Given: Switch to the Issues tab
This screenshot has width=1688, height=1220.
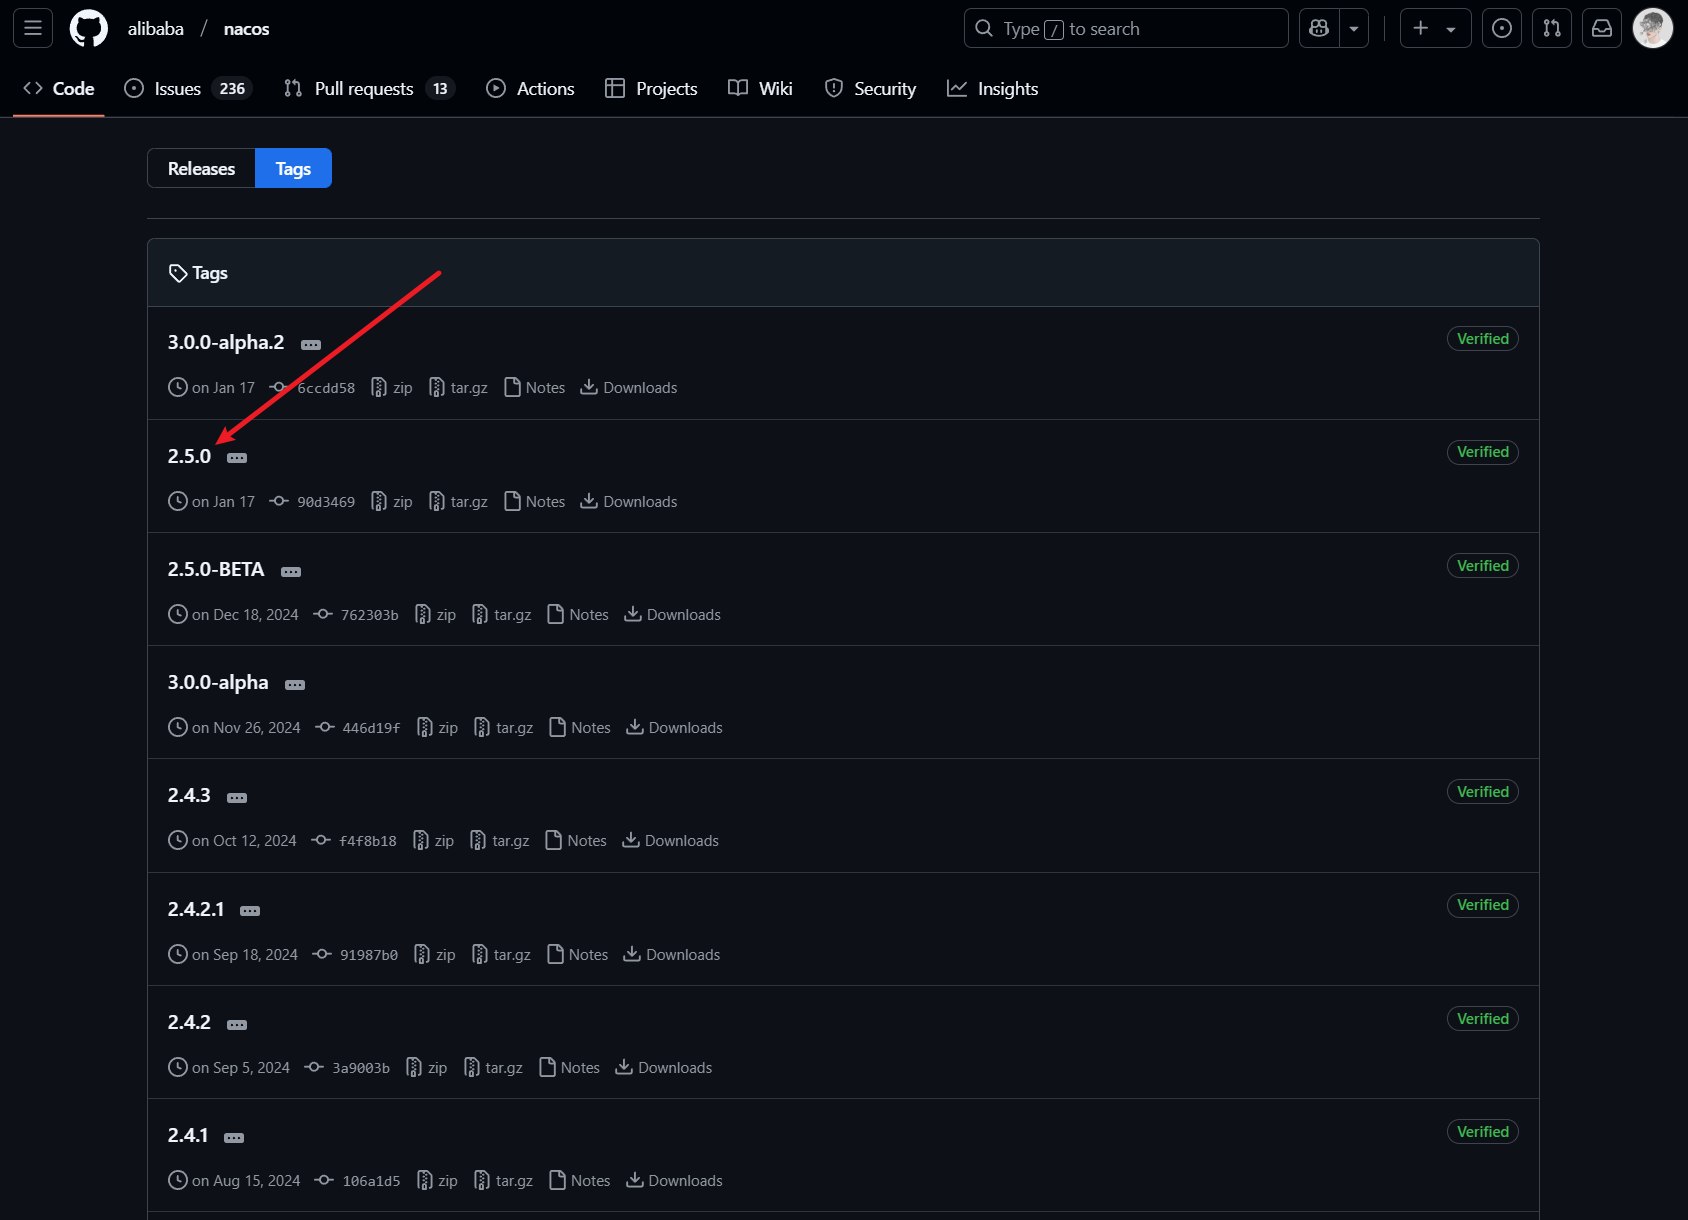Looking at the screenshot, I should [188, 89].
